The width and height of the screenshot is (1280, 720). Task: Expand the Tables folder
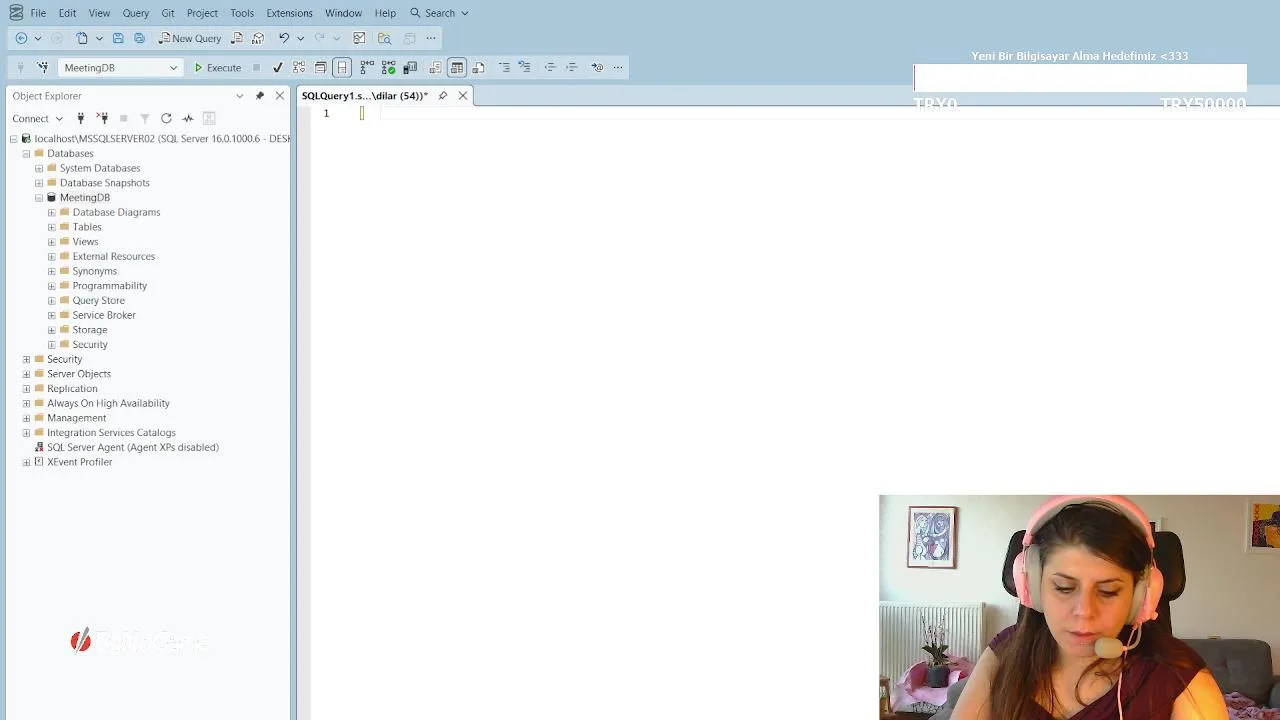(x=52, y=227)
